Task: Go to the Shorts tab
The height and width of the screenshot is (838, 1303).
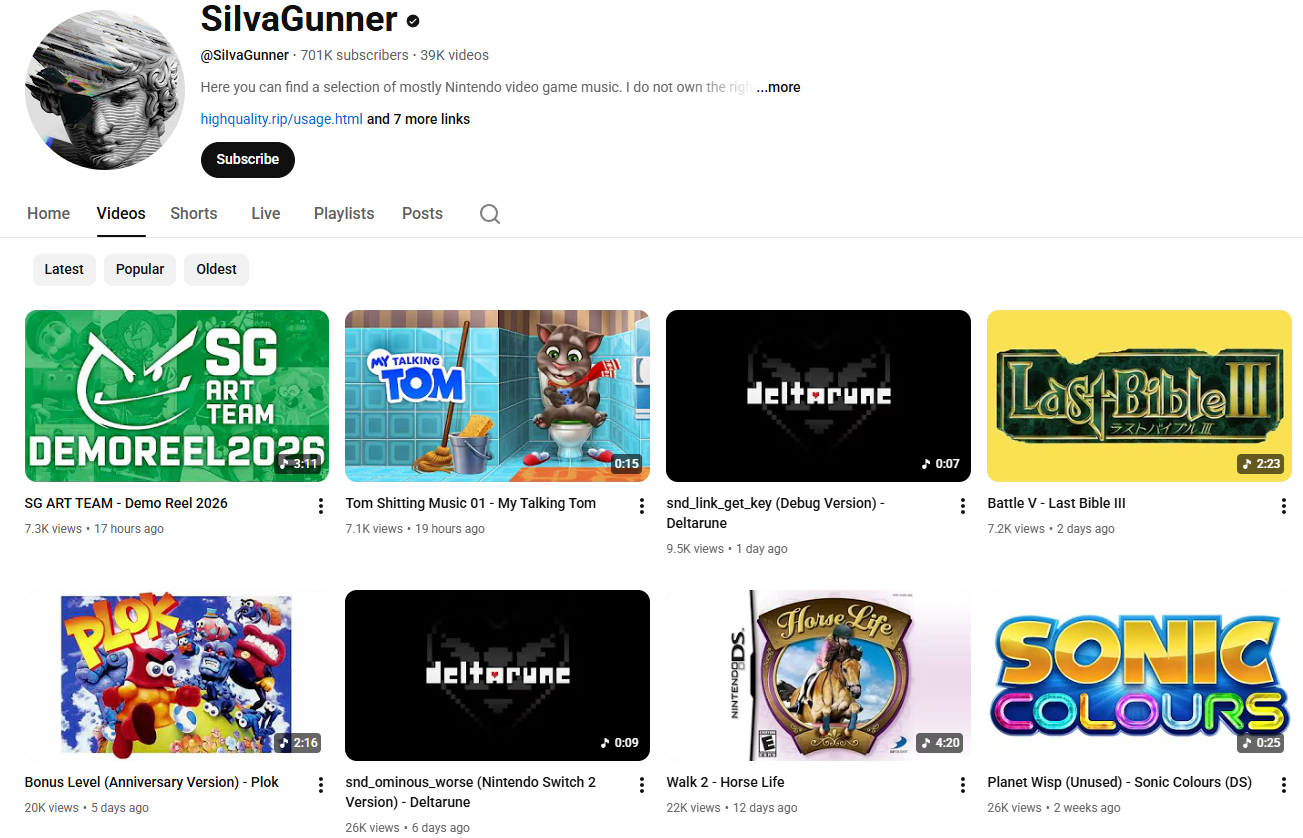Action: [194, 213]
